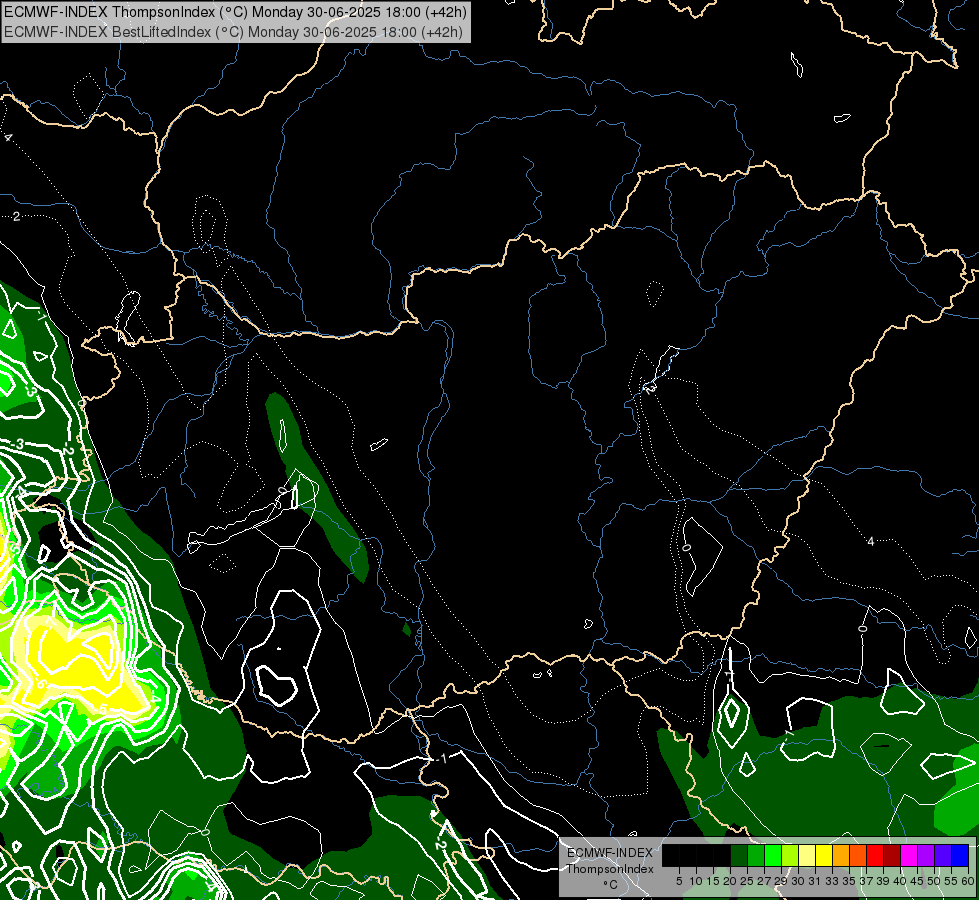Click the legend tick value 30
The width and height of the screenshot is (979, 900).
point(798,881)
